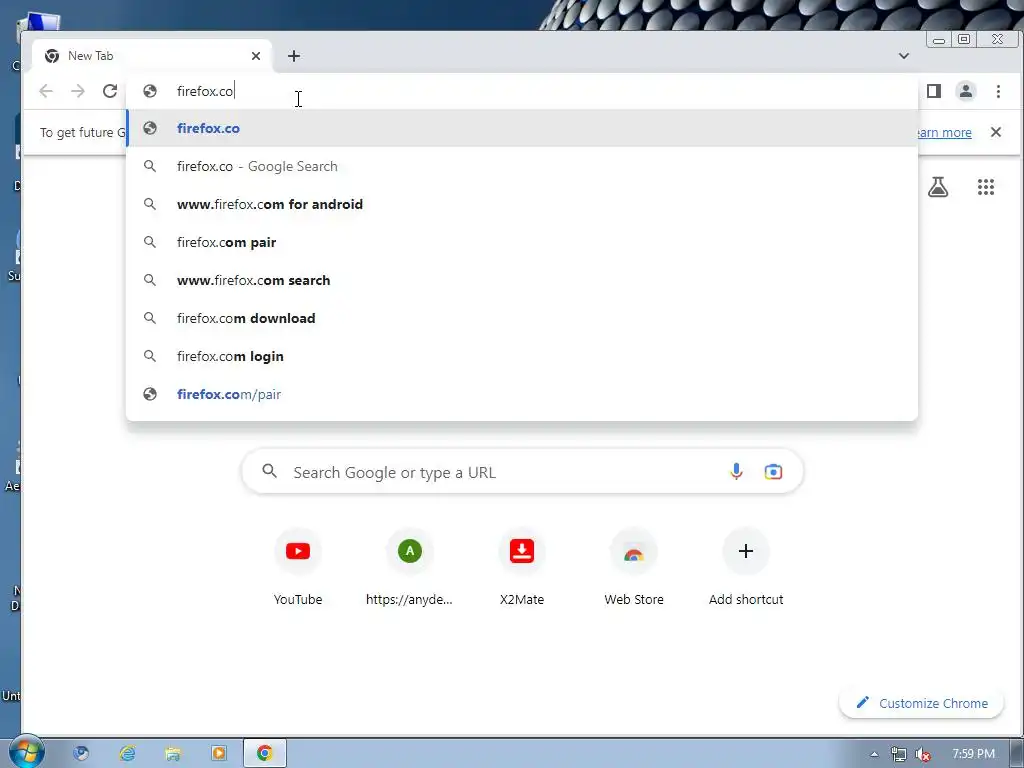Image resolution: width=1024 pixels, height=768 pixels.
Task: Click the 7:59 PM clock
Action: [x=973, y=754]
